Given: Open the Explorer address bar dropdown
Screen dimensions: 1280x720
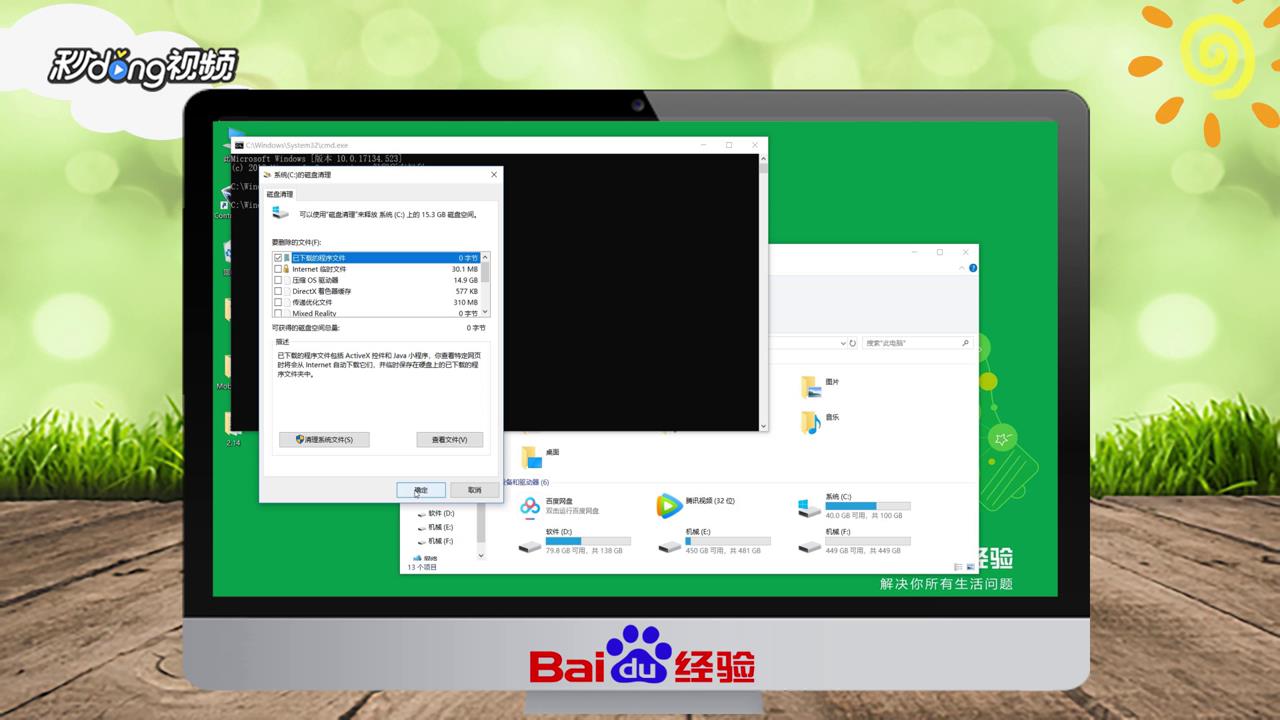Looking at the screenshot, I should coord(842,343).
